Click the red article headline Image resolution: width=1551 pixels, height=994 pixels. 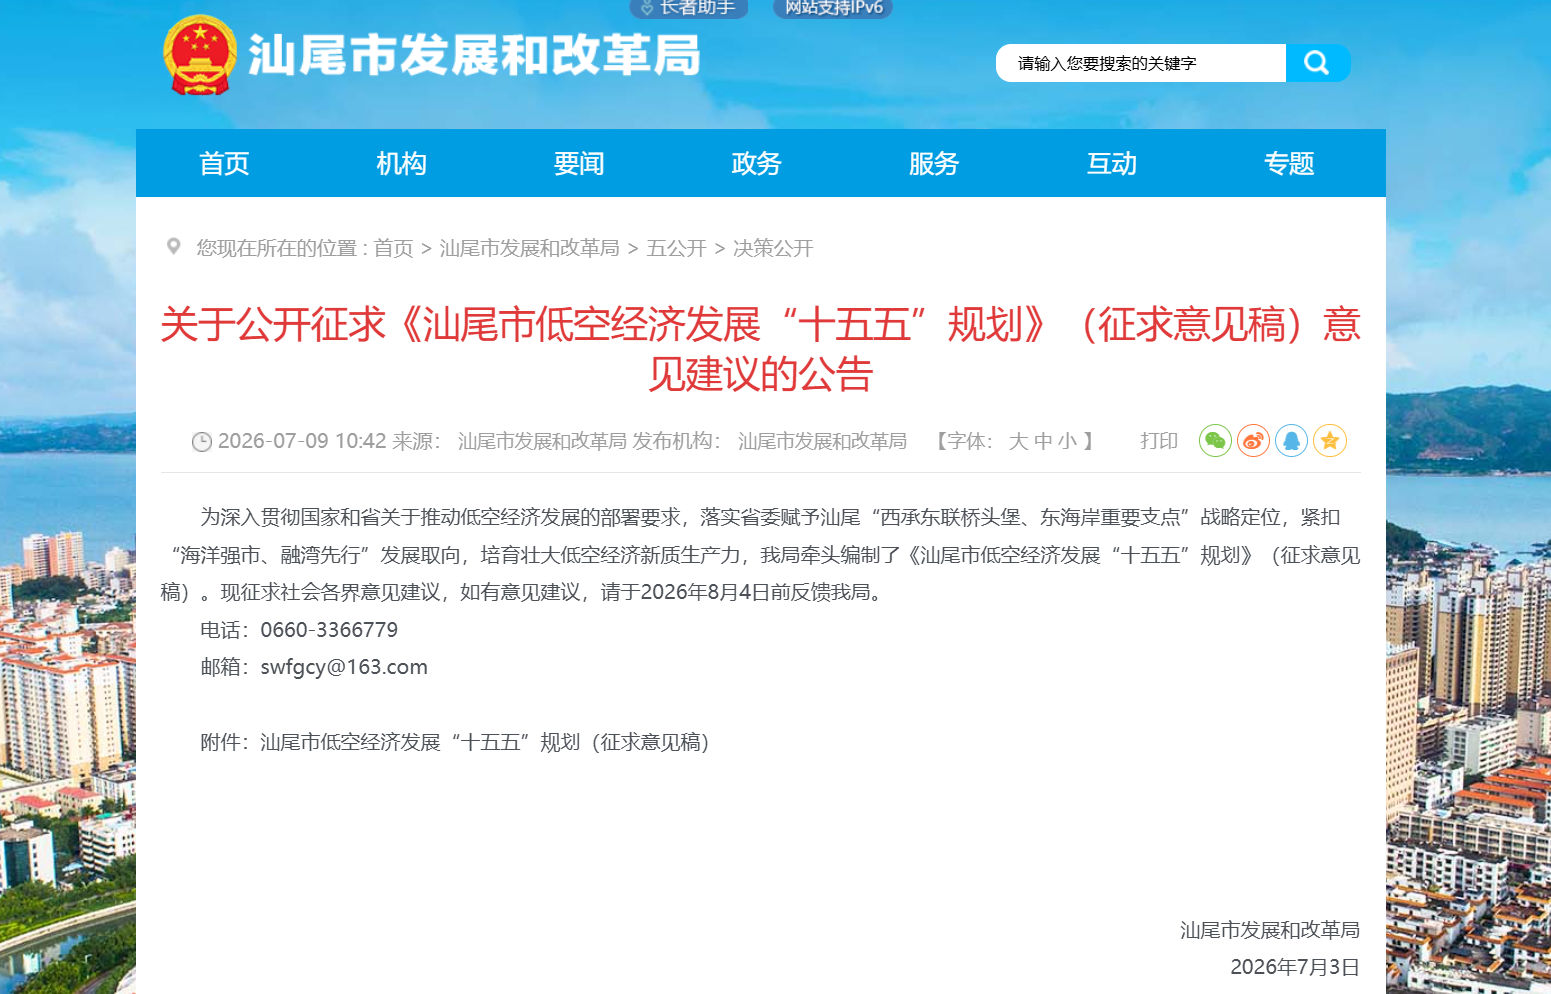(760, 349)
